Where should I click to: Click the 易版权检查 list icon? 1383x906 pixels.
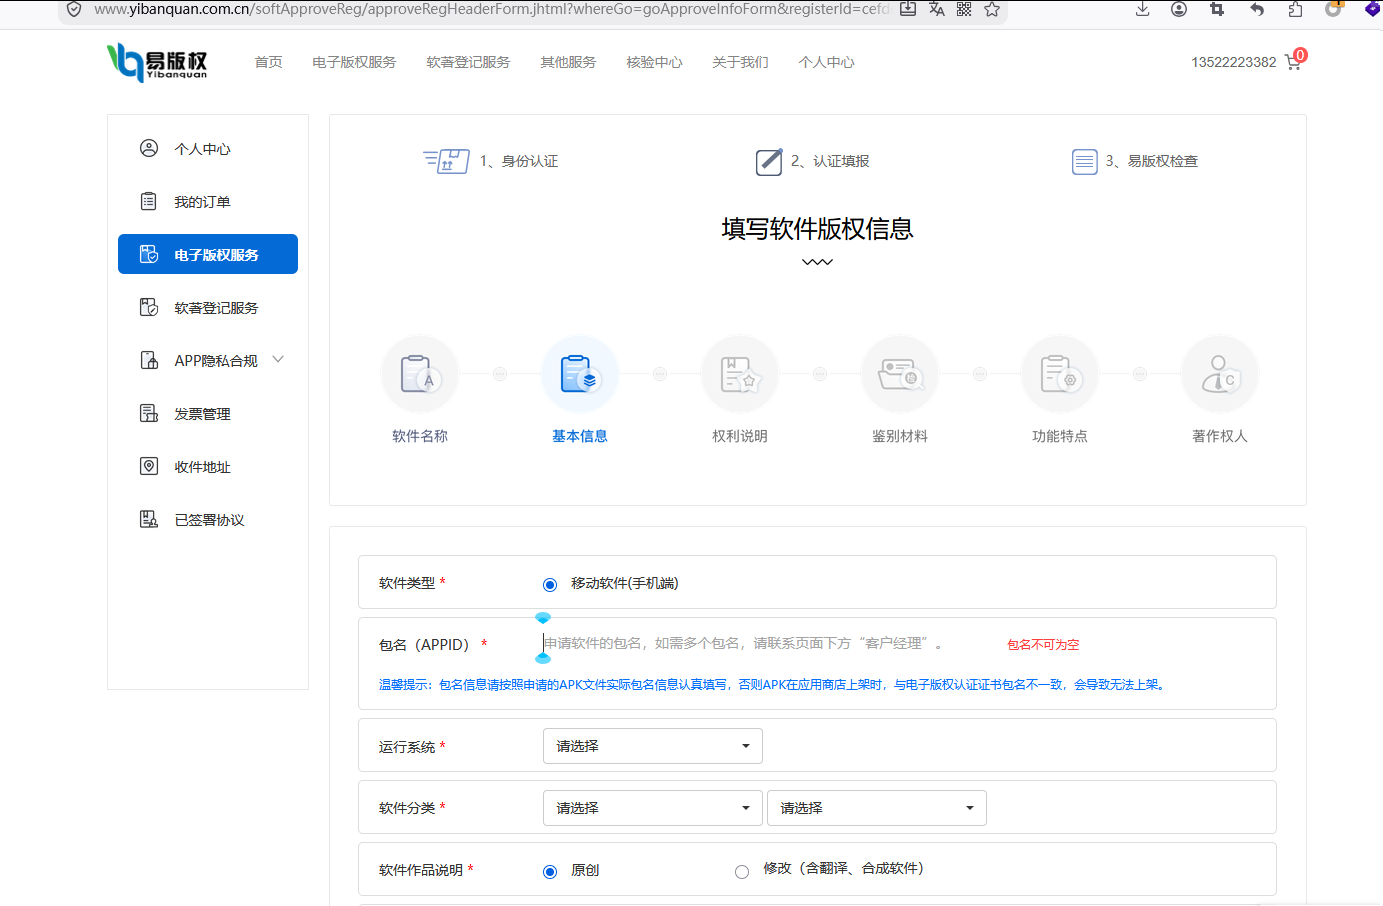1085,161
